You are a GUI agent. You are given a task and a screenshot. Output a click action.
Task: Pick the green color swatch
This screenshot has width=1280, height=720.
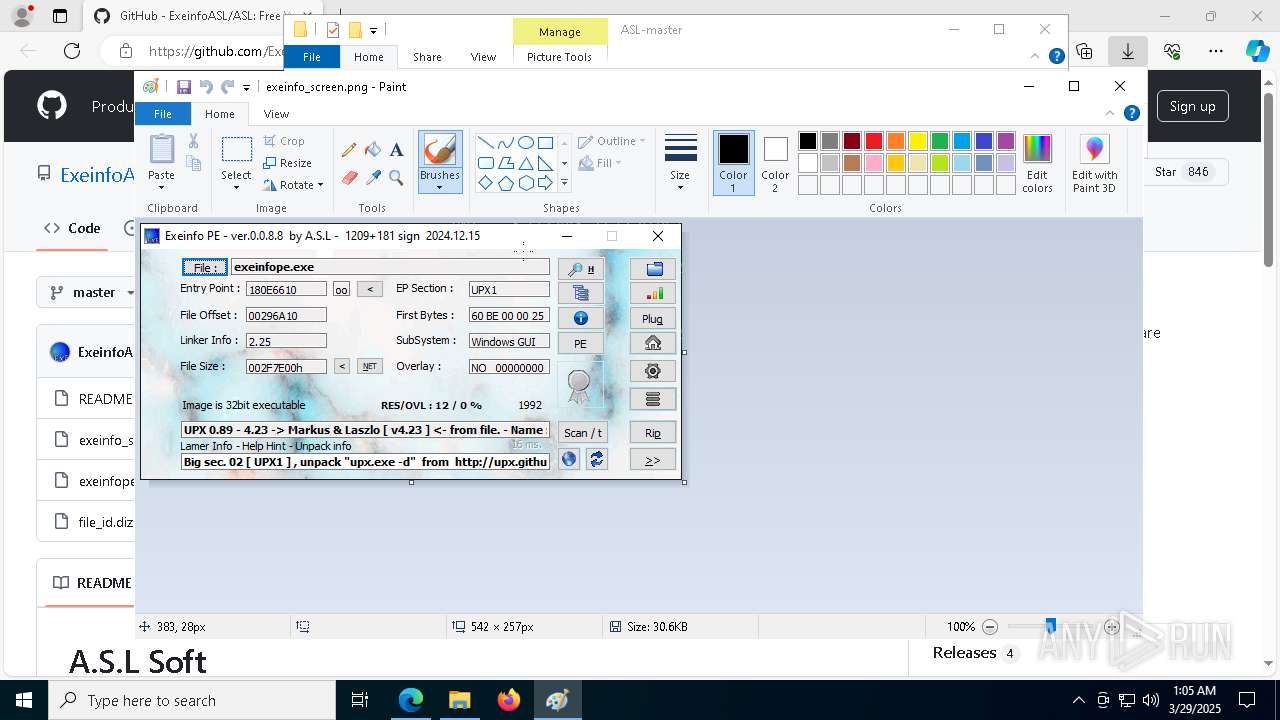point(940,141)
